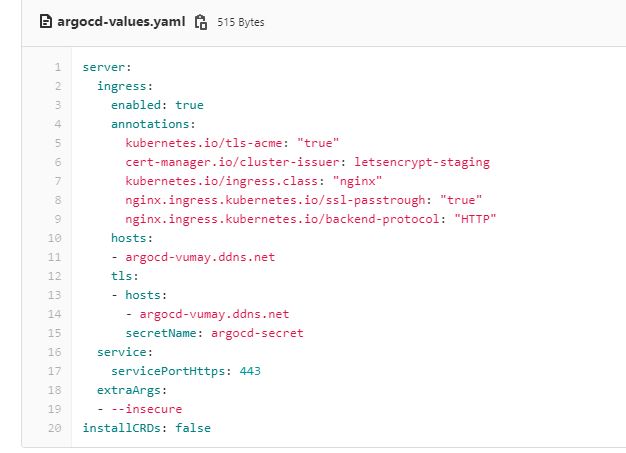Copy the file path with the clipboard icon
Viewport: 626px width, 453px height.
point(201,21)
